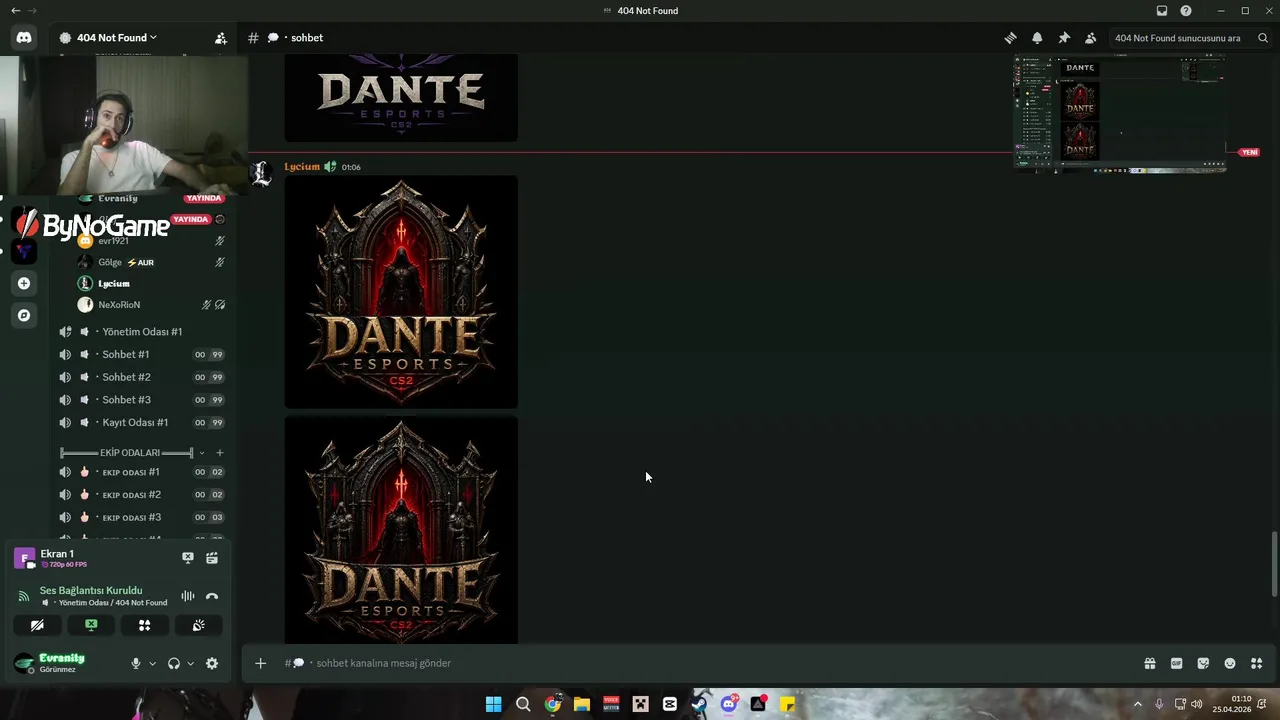
Task: Join the EKIP ODASI #2 channel
Action: pyautogui.click(x=141, y=495)
